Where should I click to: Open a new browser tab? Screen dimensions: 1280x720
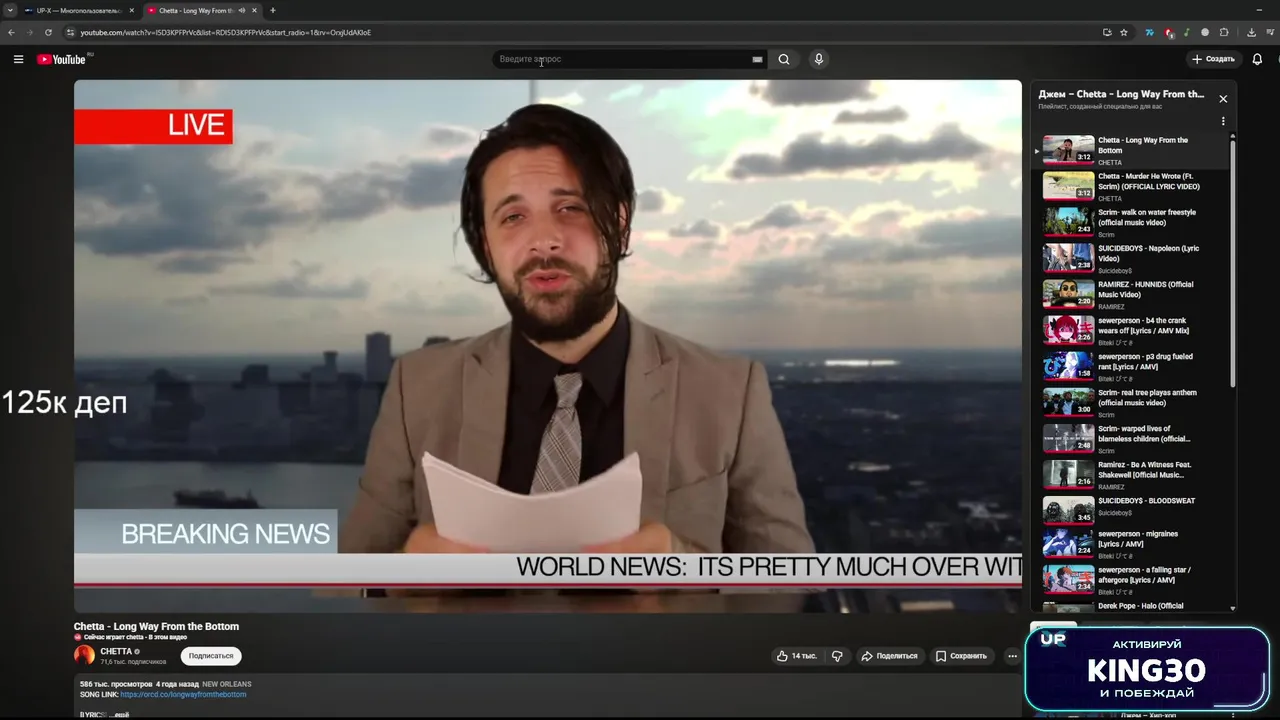pyautogui.click(x=273, y=10)
